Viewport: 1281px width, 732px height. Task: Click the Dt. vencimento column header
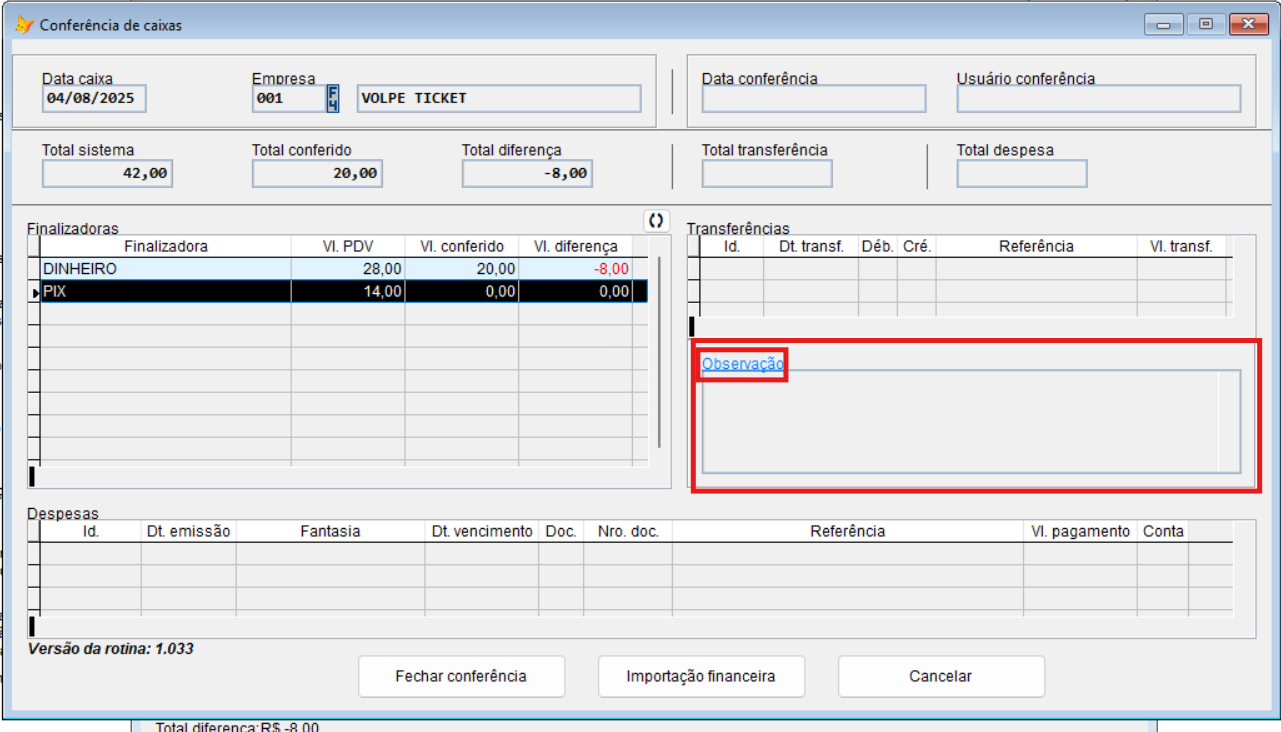point(482,531)
